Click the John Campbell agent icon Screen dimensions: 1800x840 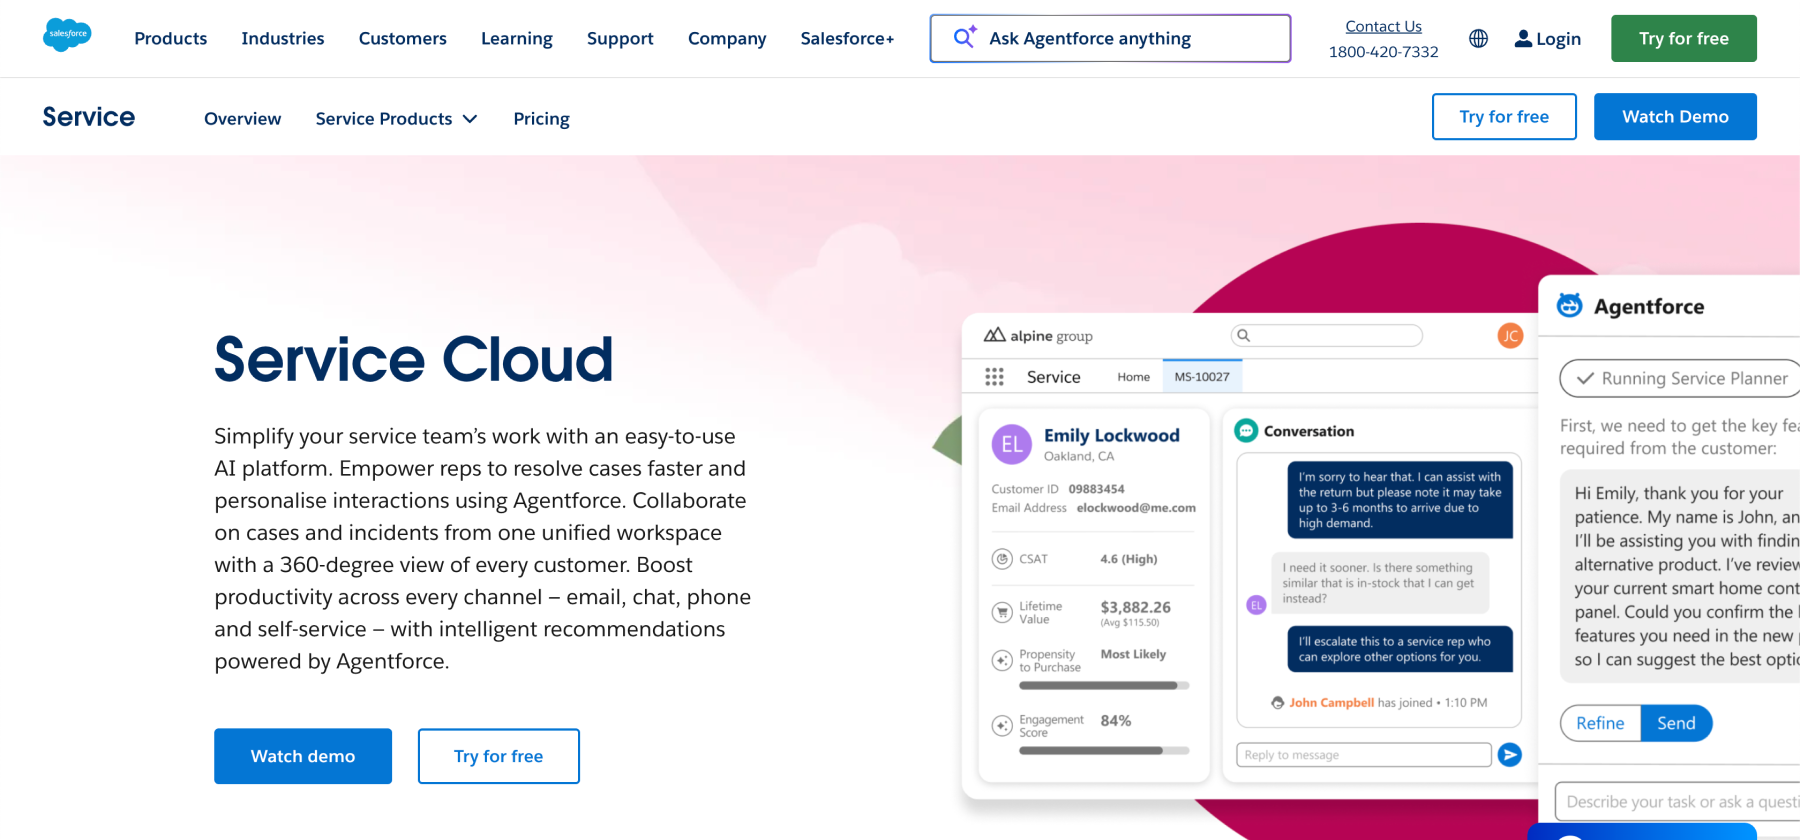[x=1277, y=703]
